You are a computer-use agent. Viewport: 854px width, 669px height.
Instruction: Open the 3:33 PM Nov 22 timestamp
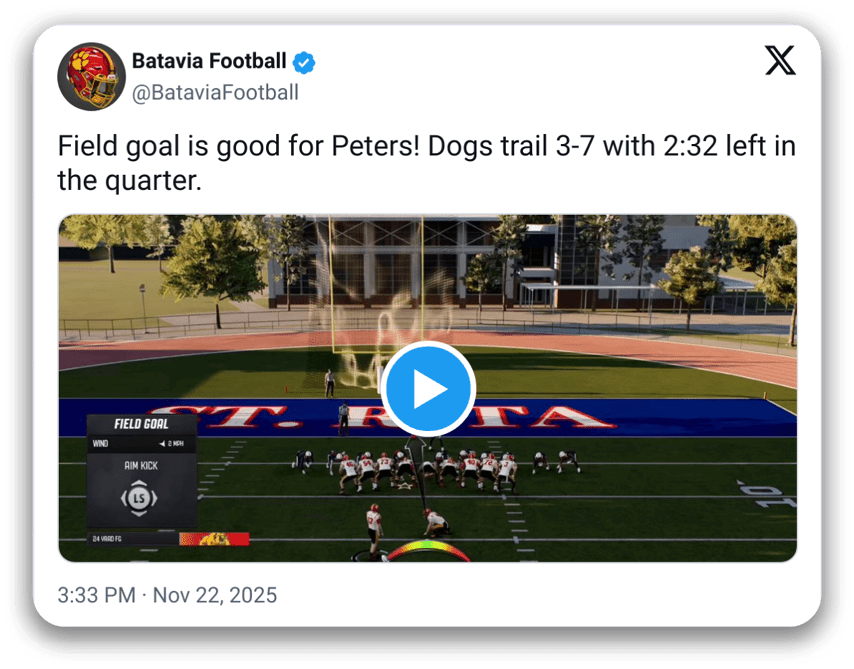point(167,595)
